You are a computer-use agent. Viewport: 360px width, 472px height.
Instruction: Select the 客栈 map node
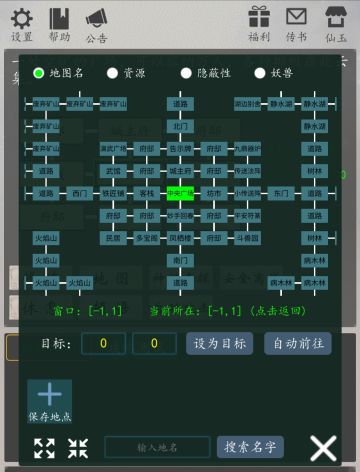coord(147,193)
